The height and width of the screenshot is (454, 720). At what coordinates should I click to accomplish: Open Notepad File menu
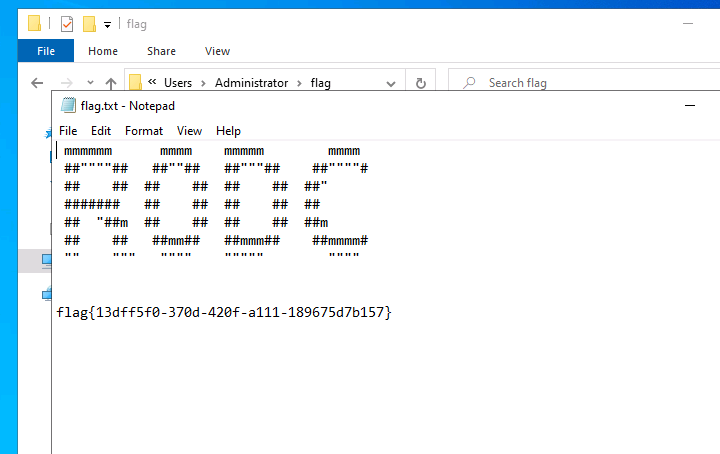pyautogui.click(x=68, y=131)
